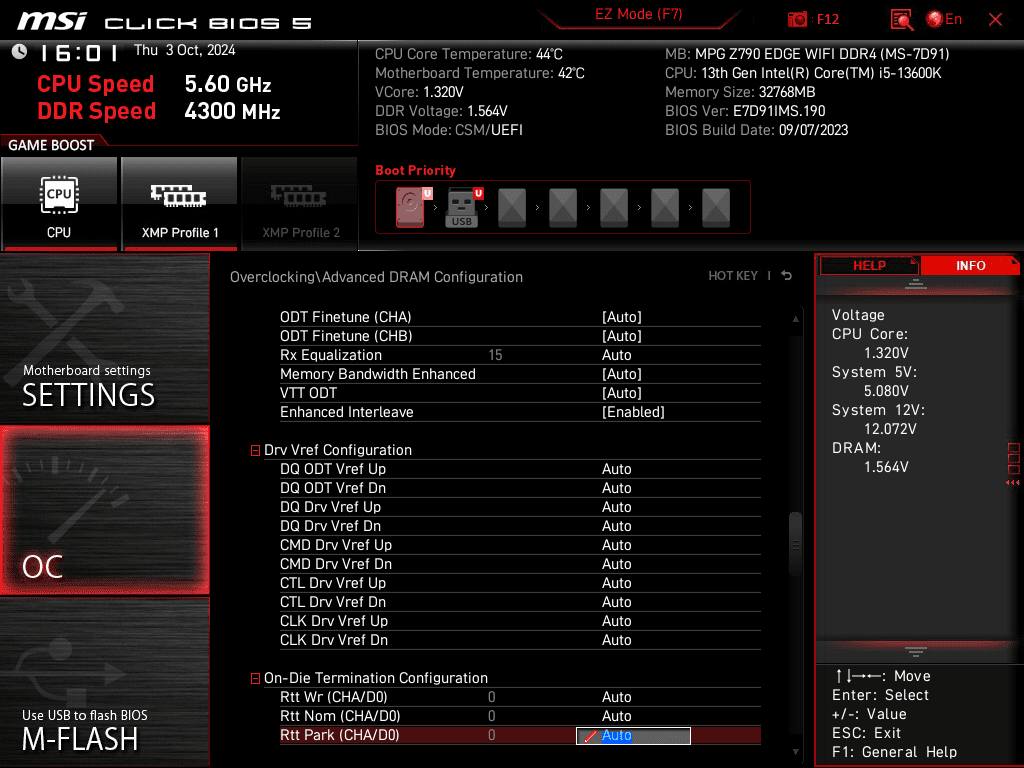
Task: Switch to EZ Mode (F7)
Action: pyautogui.click(x=639, y=14)
